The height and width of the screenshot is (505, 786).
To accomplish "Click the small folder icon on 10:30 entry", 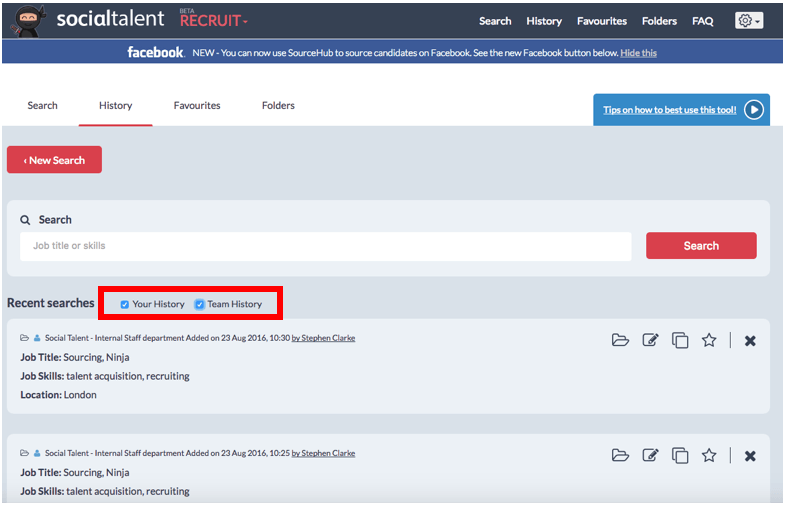I will pos(24,338).
